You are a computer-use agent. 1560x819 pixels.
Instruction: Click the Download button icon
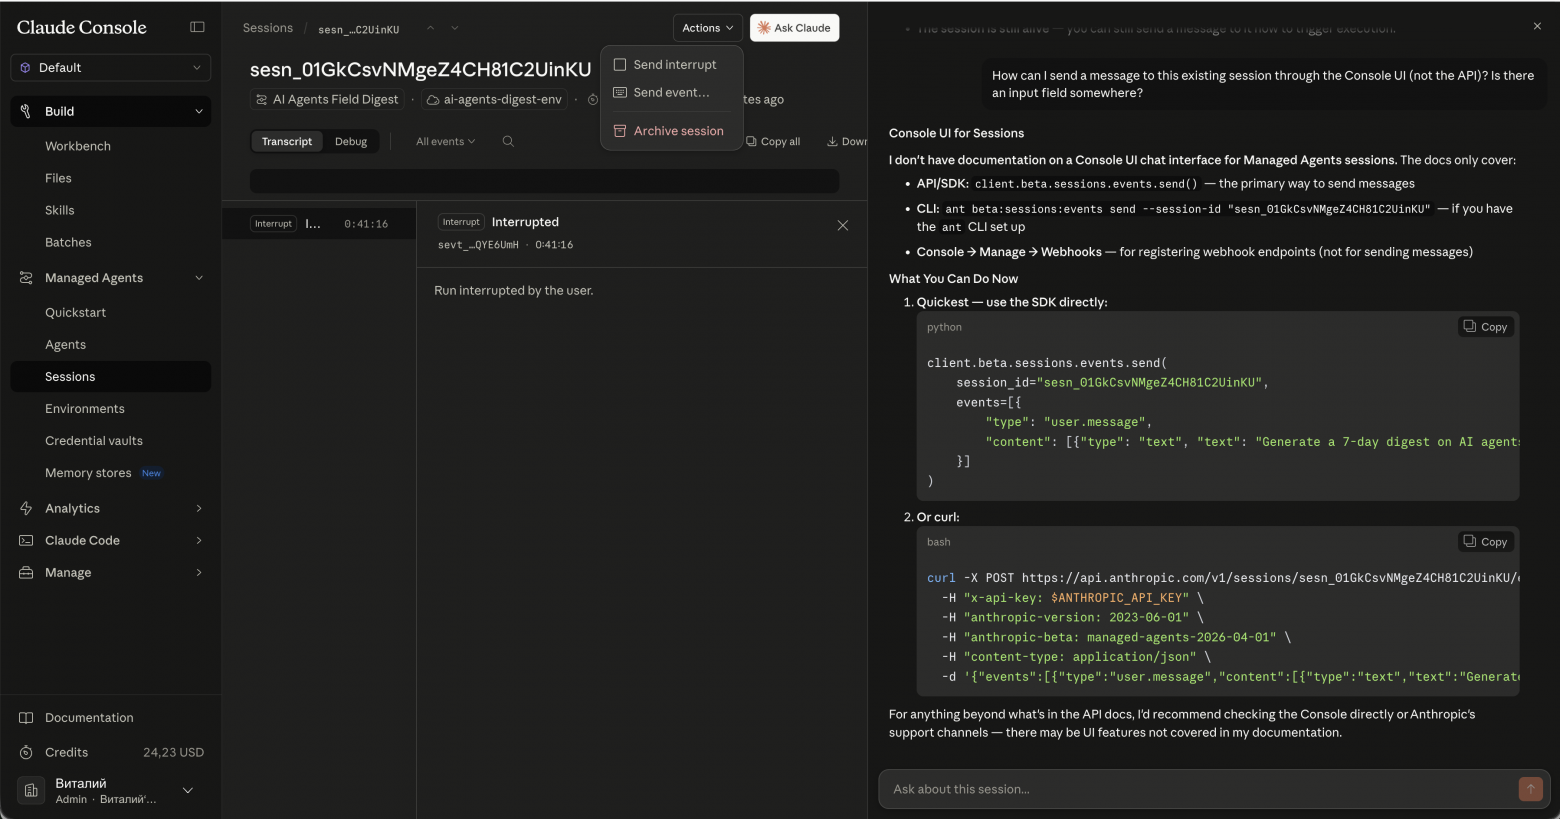point(832,141)
